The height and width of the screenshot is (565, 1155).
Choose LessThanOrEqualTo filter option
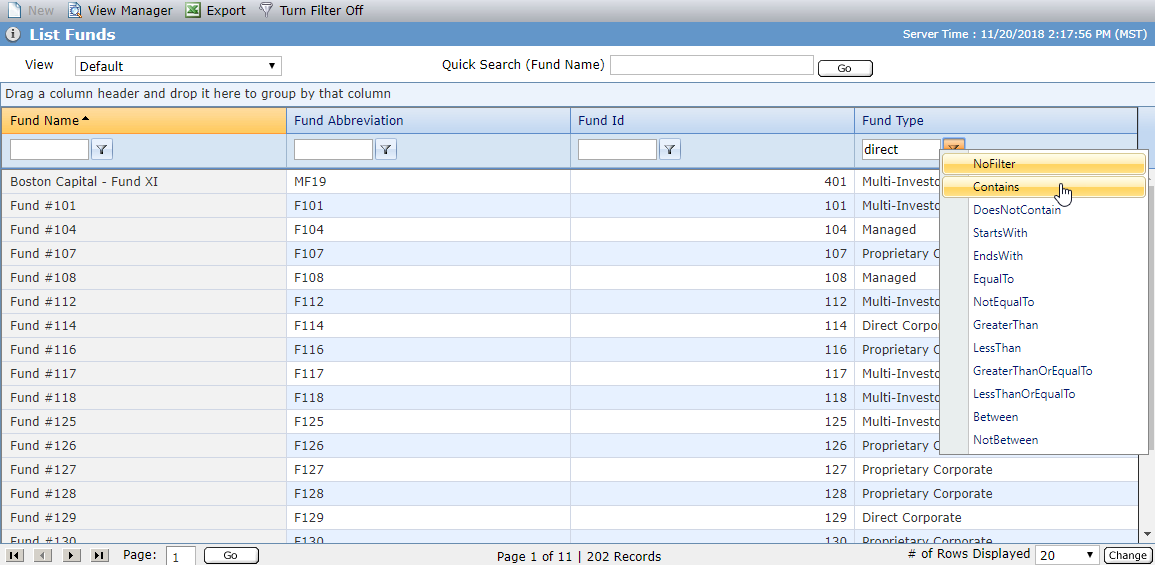tap(1044, 394)
